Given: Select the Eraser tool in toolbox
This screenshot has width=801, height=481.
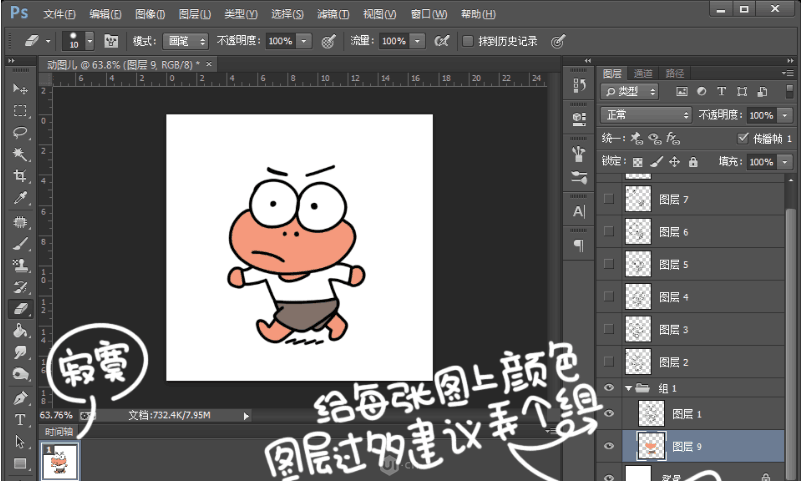Looking at the screenshot, I should point(20,309).
